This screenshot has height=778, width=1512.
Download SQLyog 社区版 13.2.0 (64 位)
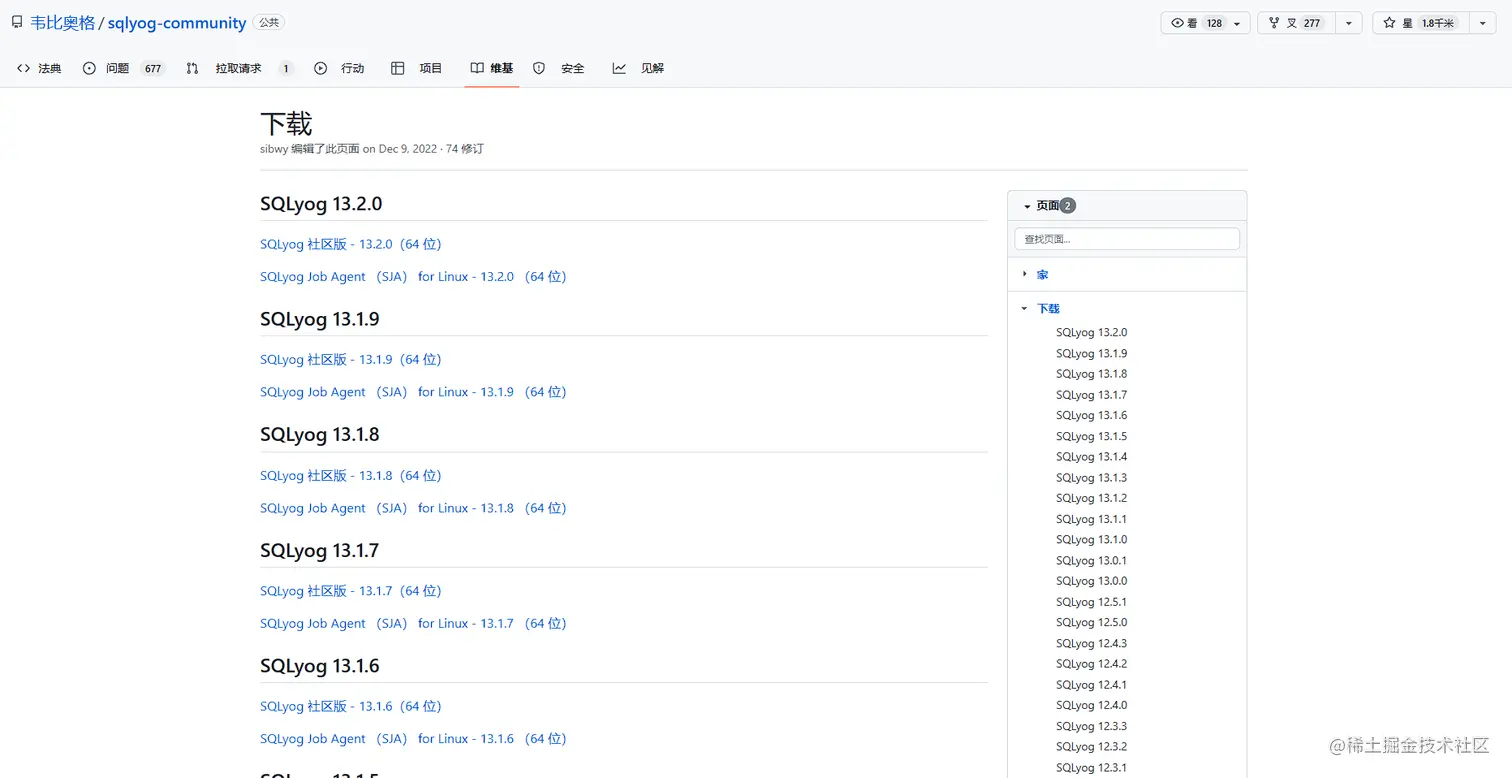tap(351, 244)
